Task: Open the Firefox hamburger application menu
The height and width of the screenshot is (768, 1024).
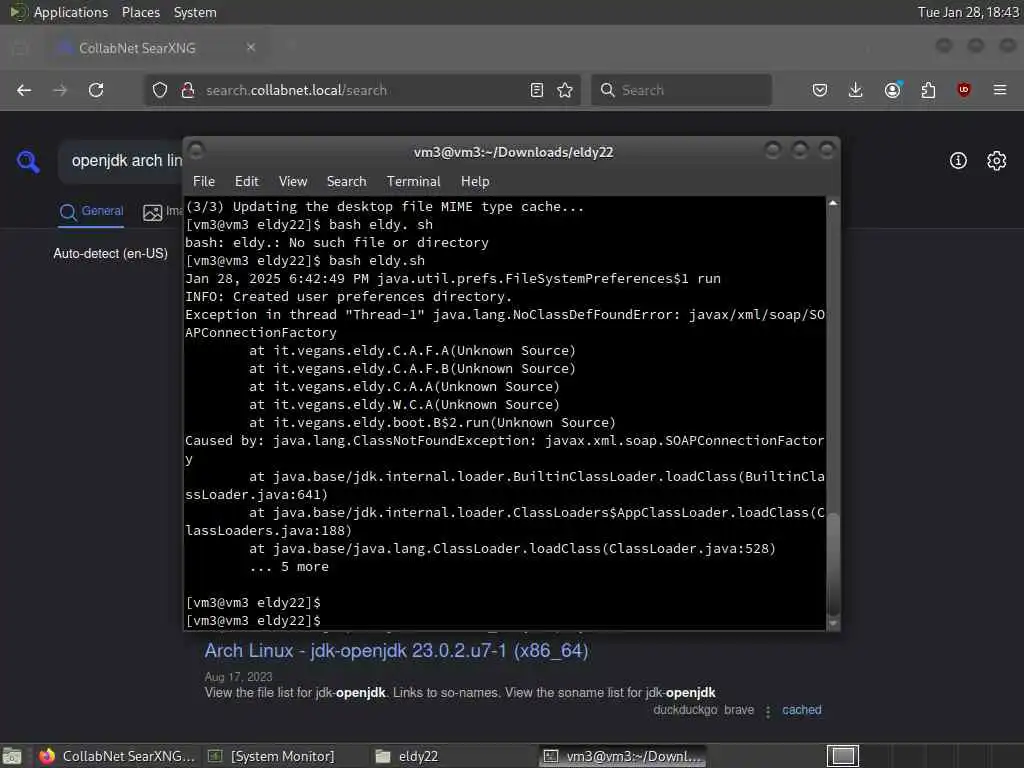Action: pos(1000,90)
